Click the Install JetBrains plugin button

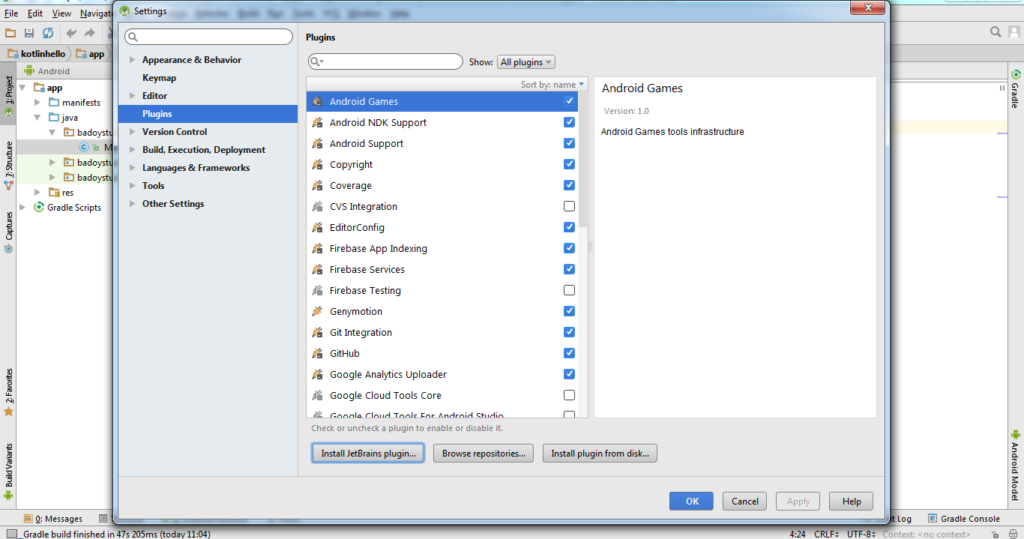click(x=368, y=454)
